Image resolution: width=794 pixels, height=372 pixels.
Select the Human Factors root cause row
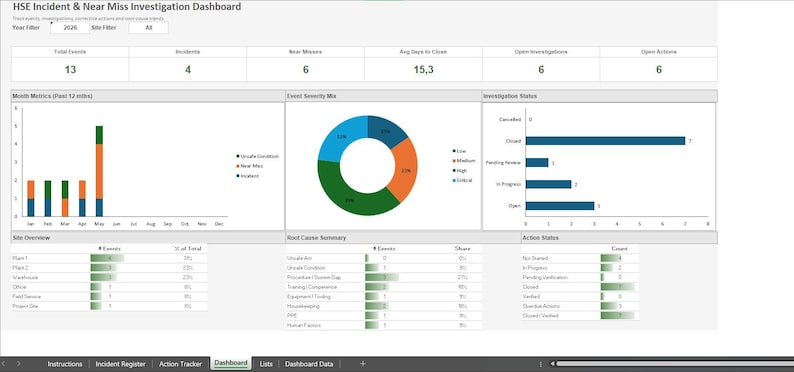pos(384,325)
